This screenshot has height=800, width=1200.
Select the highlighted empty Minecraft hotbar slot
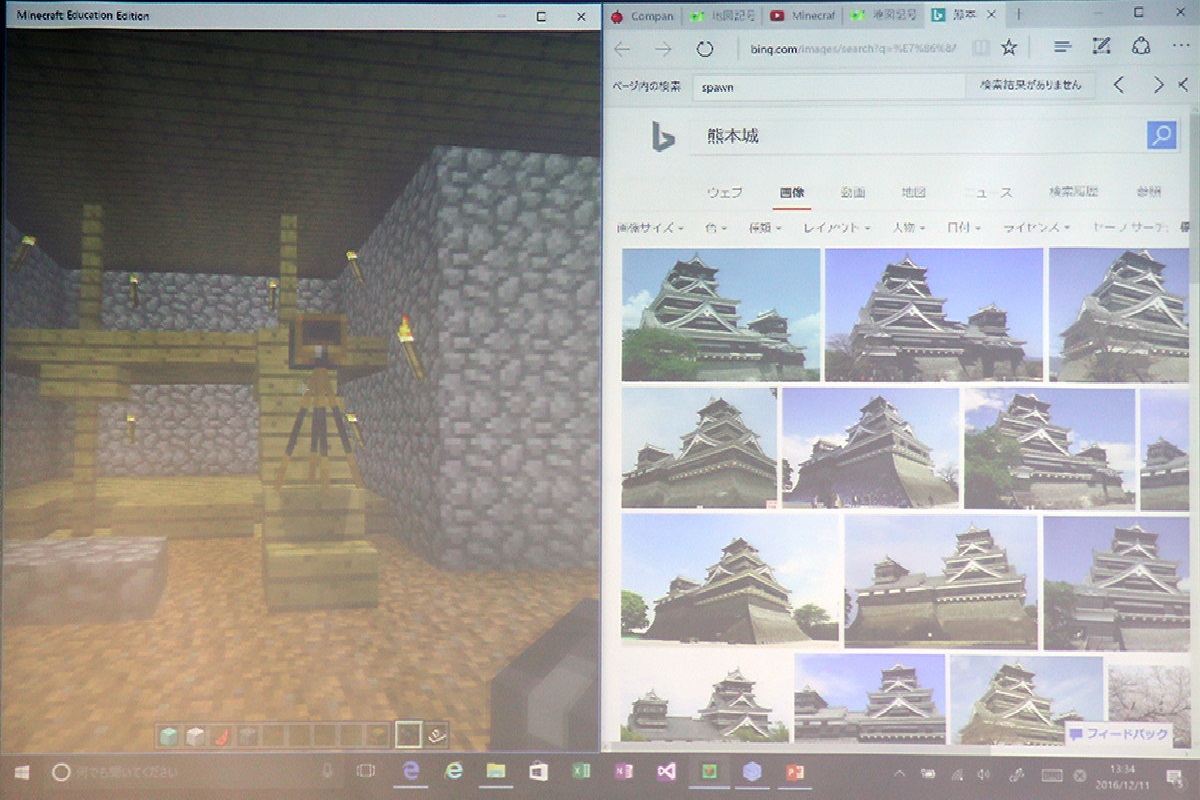click(407, 735)
